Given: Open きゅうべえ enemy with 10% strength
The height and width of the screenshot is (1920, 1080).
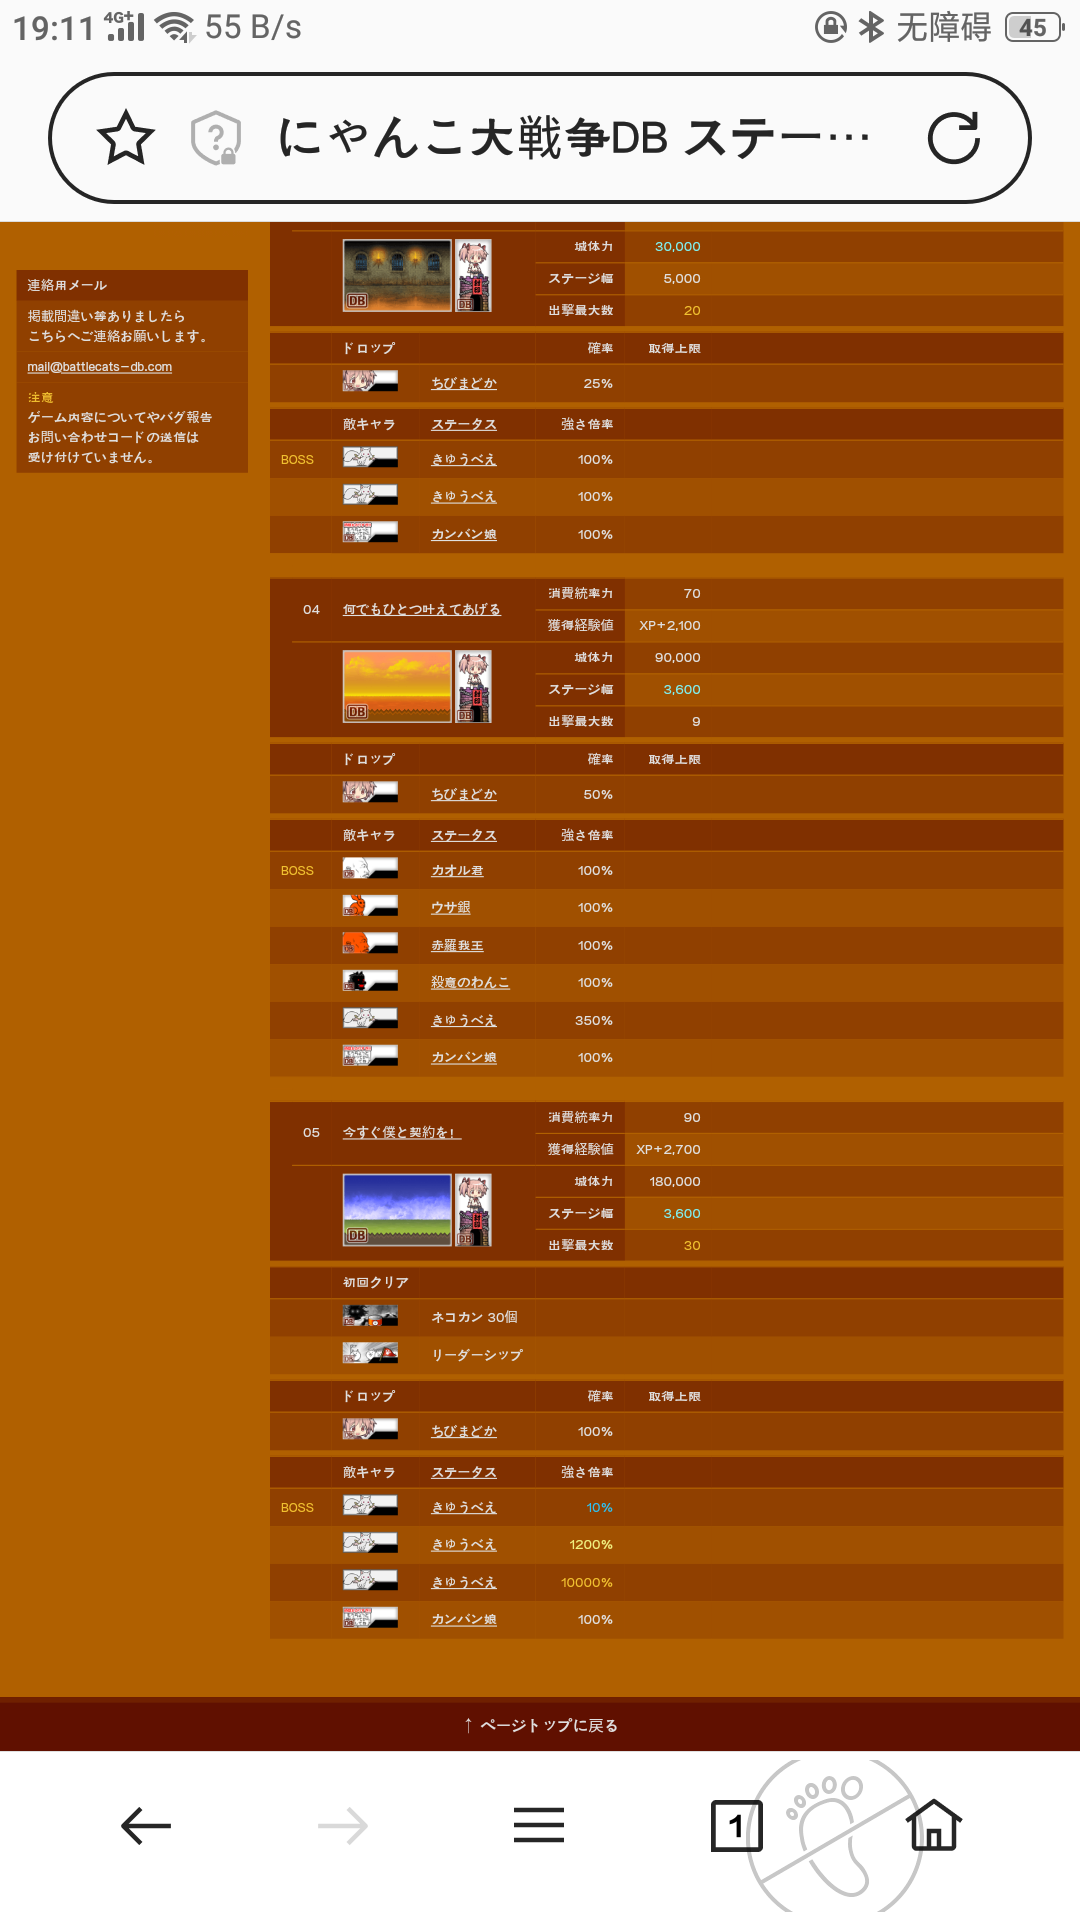Looking at the screenshot, I should tap(463, 1508).
